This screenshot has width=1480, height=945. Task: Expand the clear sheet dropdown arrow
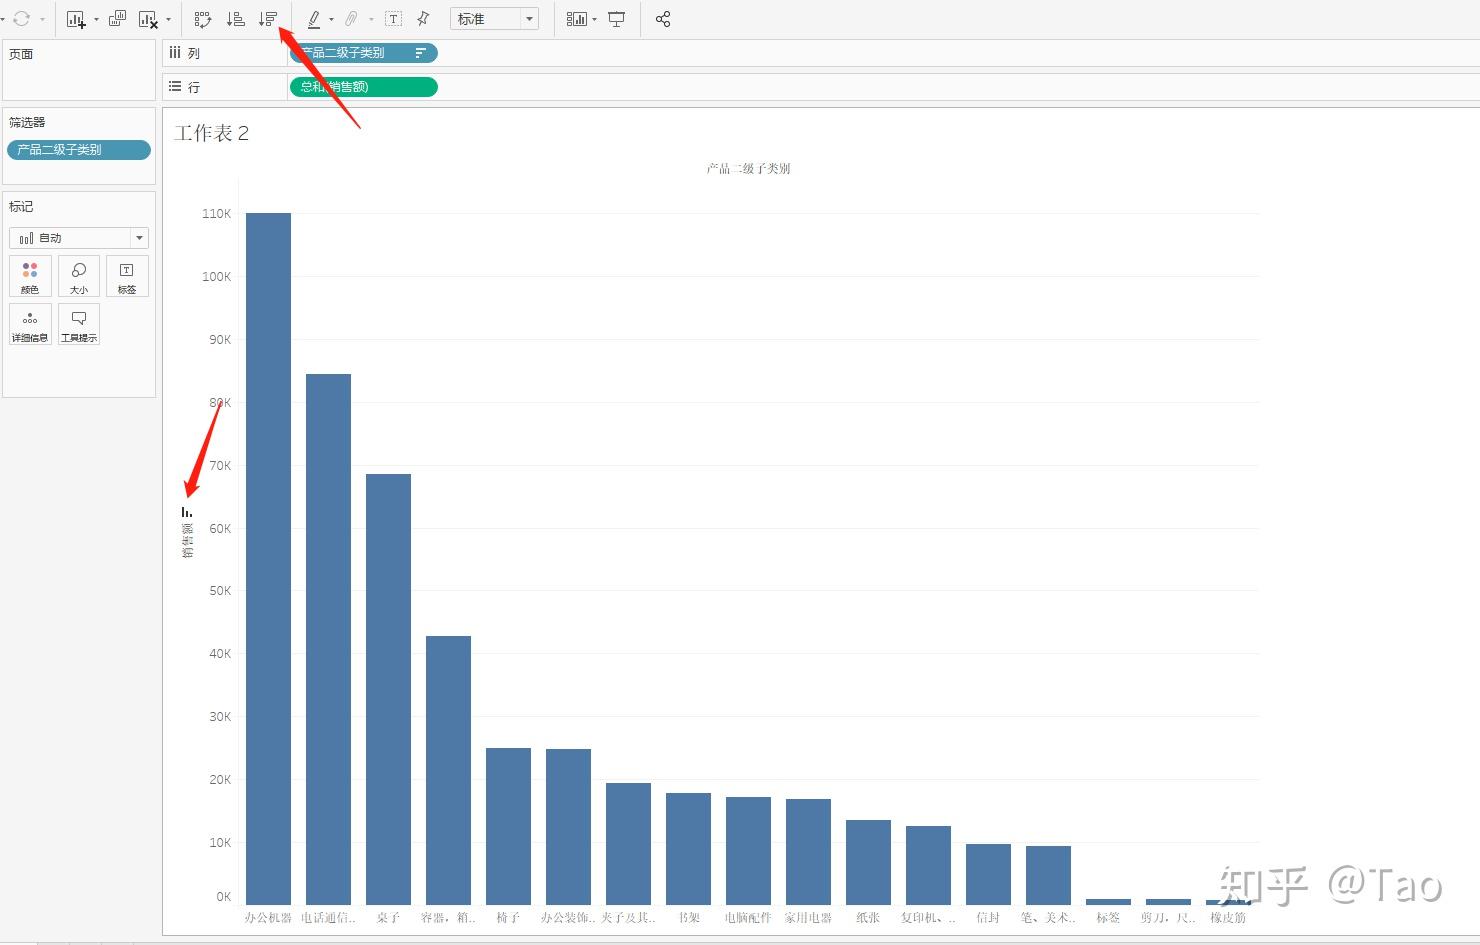point(168,19)
